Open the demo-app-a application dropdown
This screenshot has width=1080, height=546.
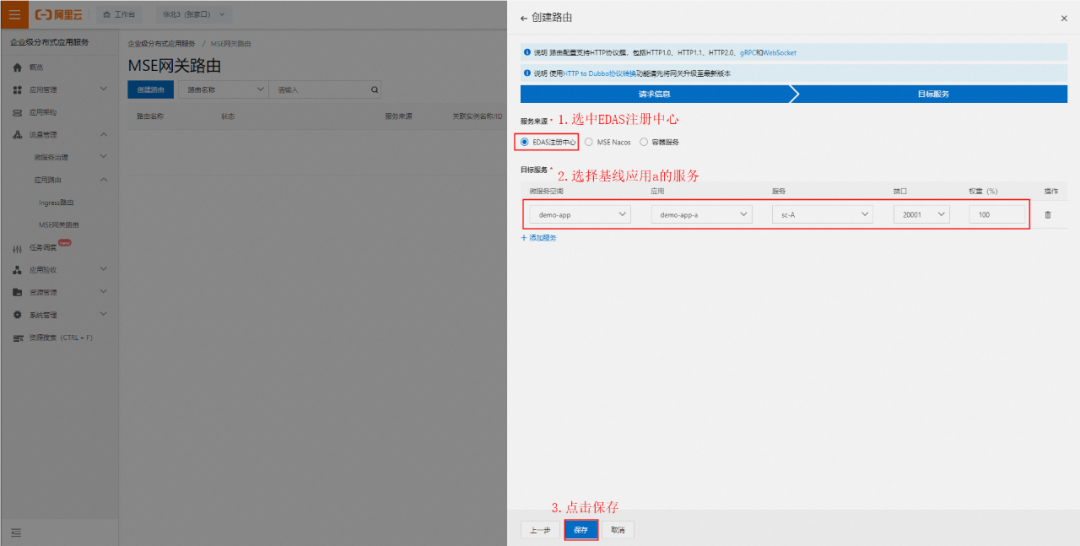point(701,215)
